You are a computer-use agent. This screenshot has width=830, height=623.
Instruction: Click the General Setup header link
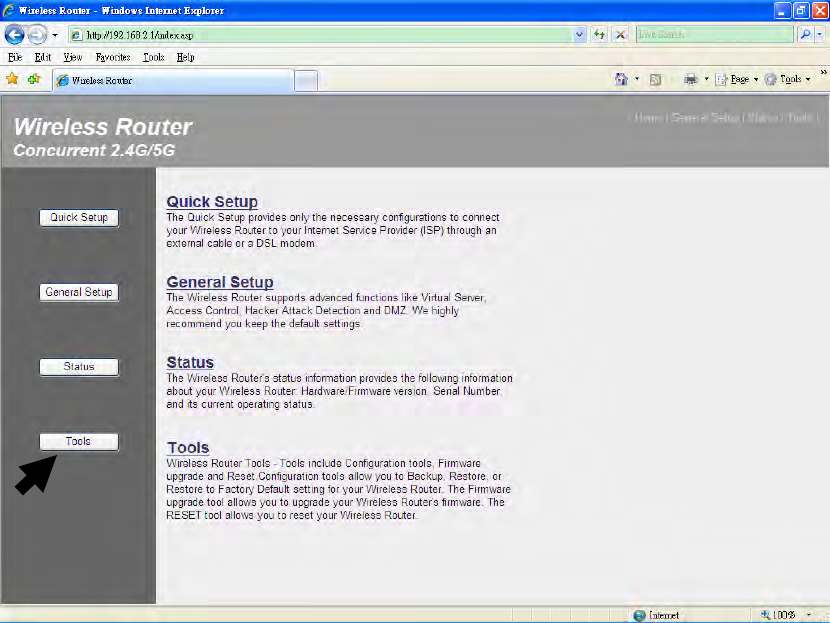coord(705,118)
